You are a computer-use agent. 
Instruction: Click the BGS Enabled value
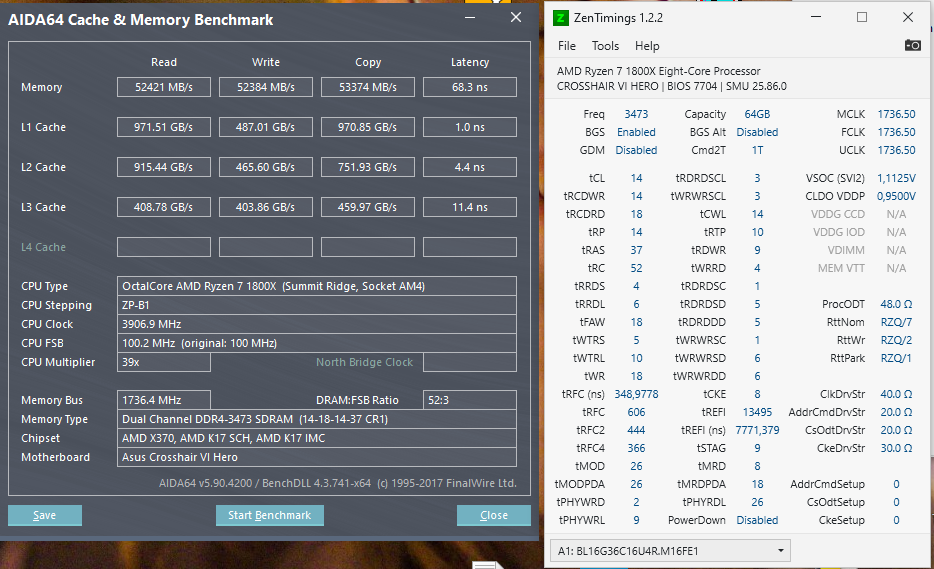[x=636, y=132]
